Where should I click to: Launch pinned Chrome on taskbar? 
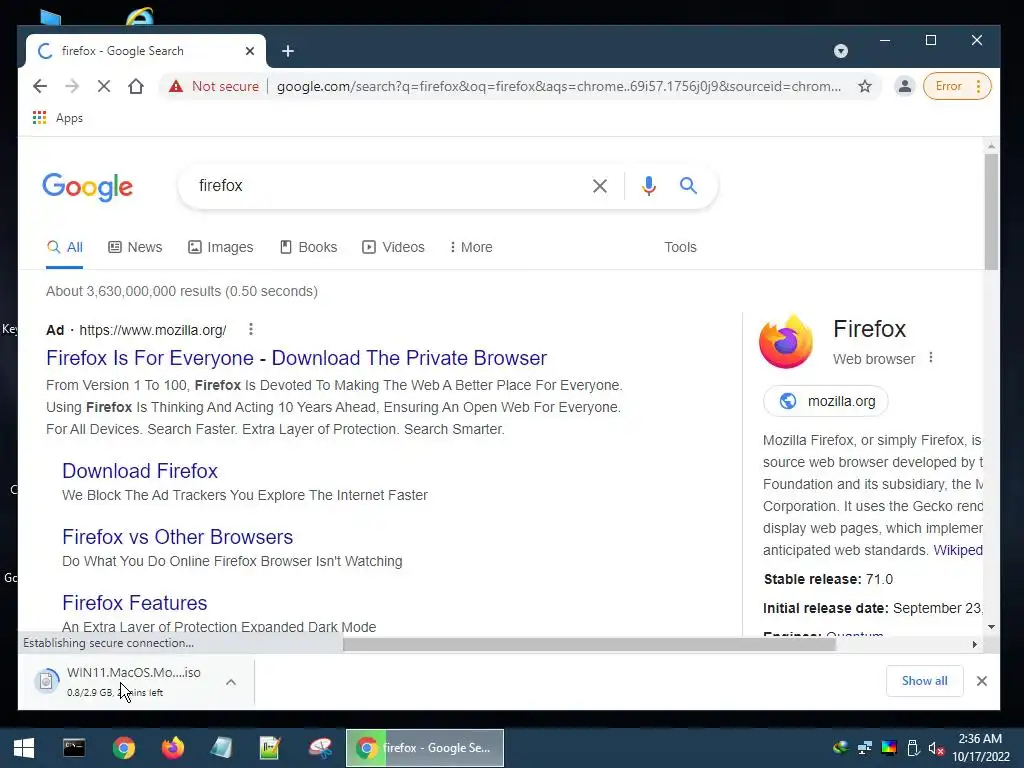[123, 748]
